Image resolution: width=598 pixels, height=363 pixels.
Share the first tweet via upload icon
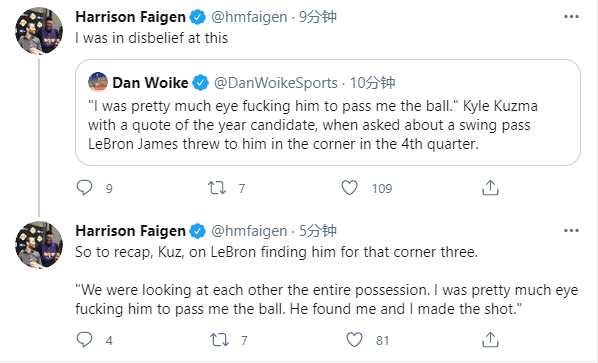(x=490, y=188)
